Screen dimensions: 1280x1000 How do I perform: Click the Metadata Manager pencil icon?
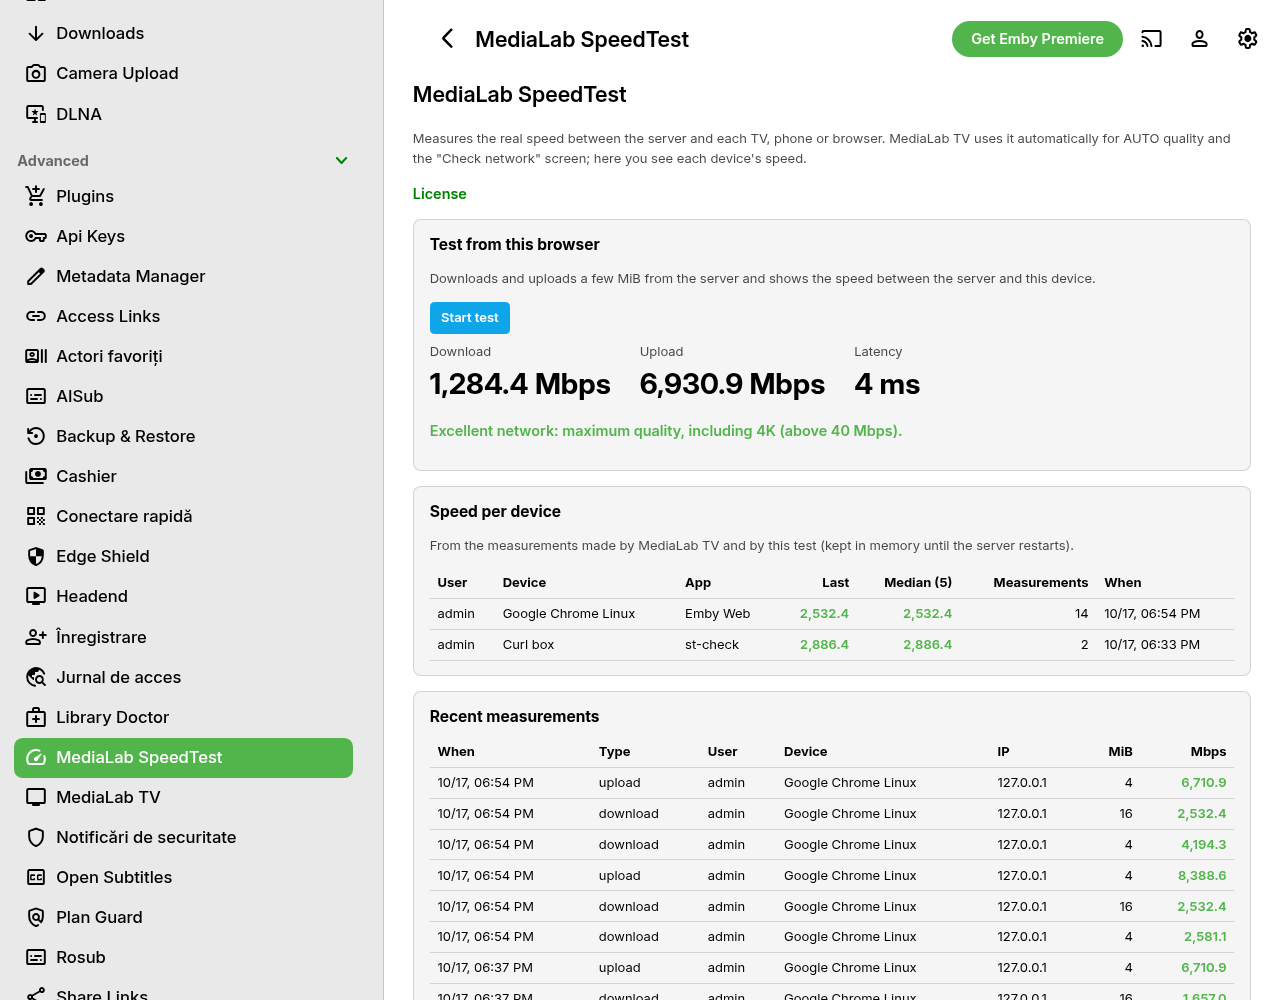[x=36, y=276]
